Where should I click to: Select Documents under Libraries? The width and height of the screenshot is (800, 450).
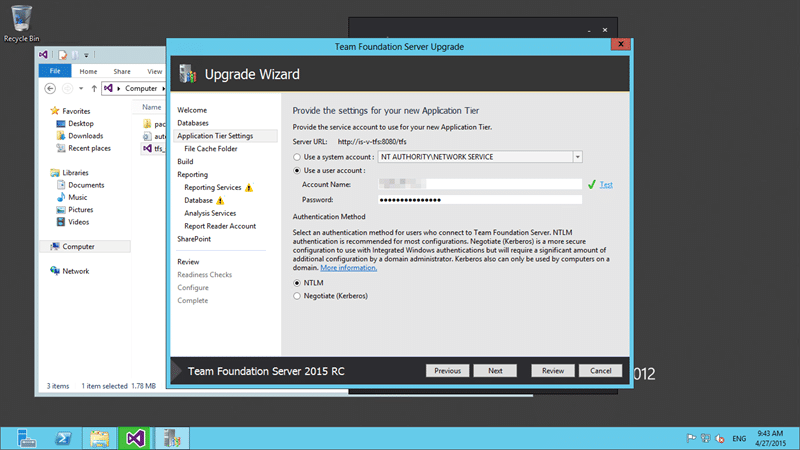(86, 185)
